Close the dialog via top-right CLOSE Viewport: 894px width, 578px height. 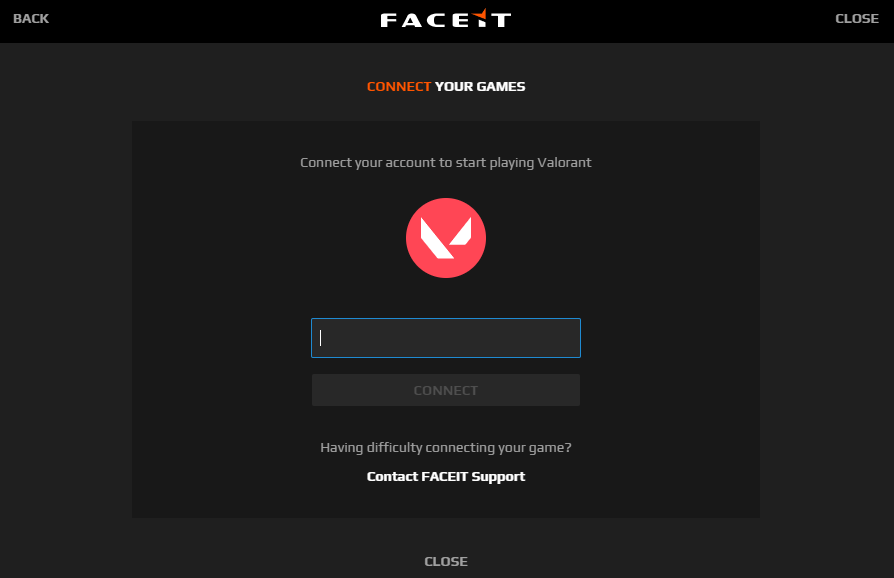tap(857, 19)
